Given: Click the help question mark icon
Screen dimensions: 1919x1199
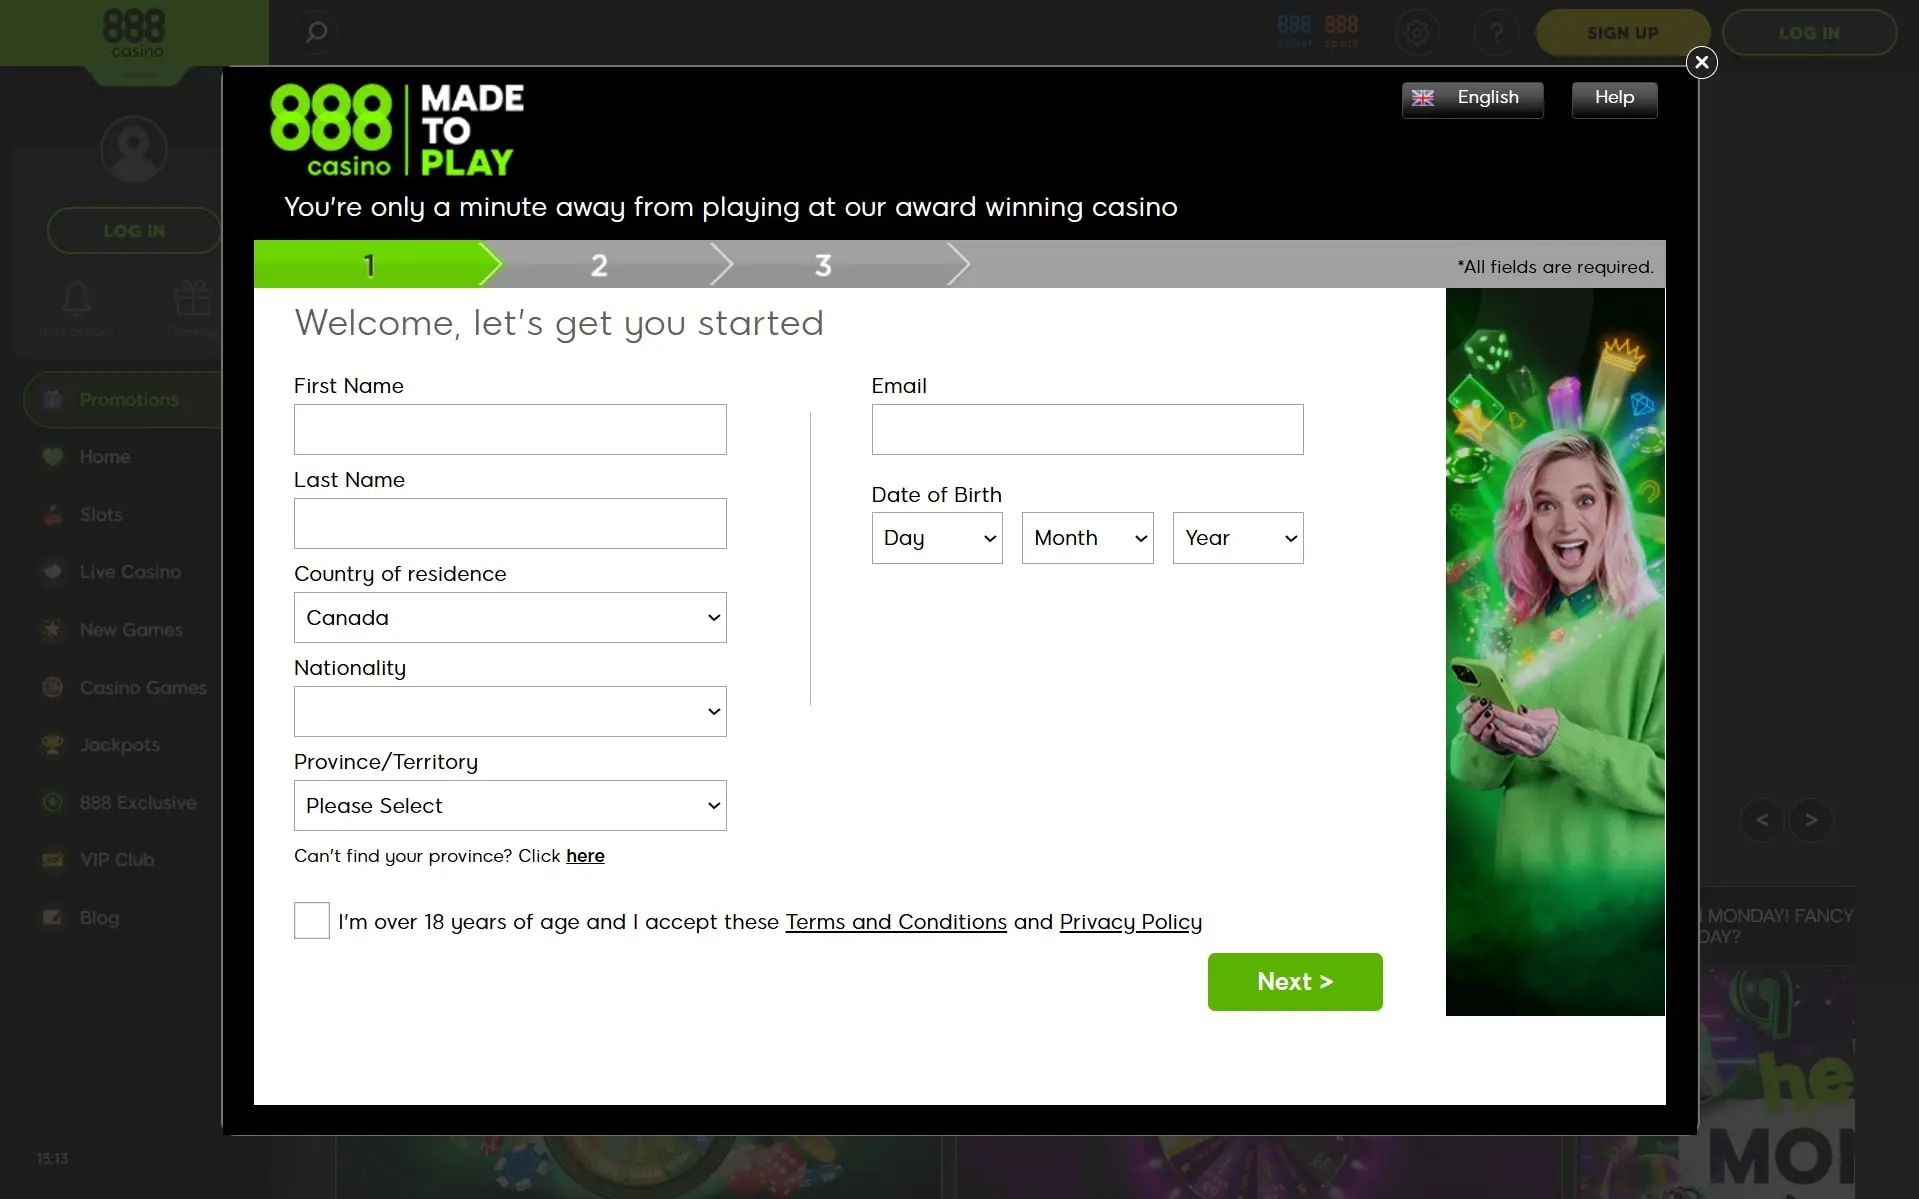Looking at the screenshot, I should 1496,33.
